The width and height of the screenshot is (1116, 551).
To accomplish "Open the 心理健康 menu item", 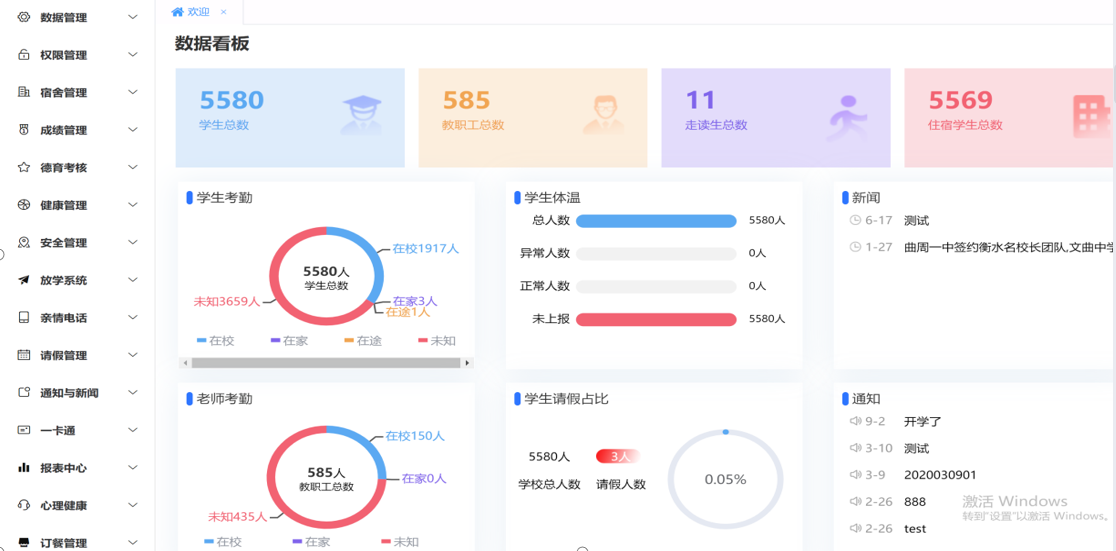I will coord(77,505).
